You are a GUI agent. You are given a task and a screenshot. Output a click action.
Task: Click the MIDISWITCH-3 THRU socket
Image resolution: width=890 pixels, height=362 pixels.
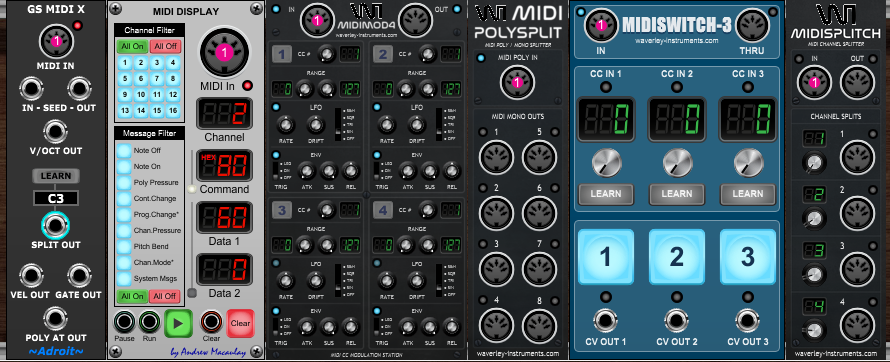point(752,26)
